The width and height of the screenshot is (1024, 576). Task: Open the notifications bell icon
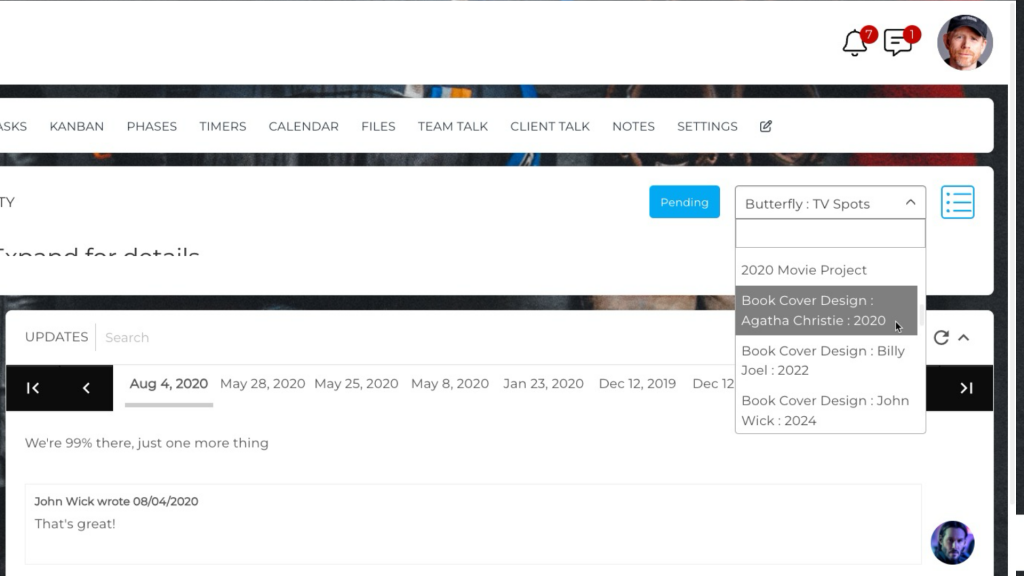click(x=855, y=43)
